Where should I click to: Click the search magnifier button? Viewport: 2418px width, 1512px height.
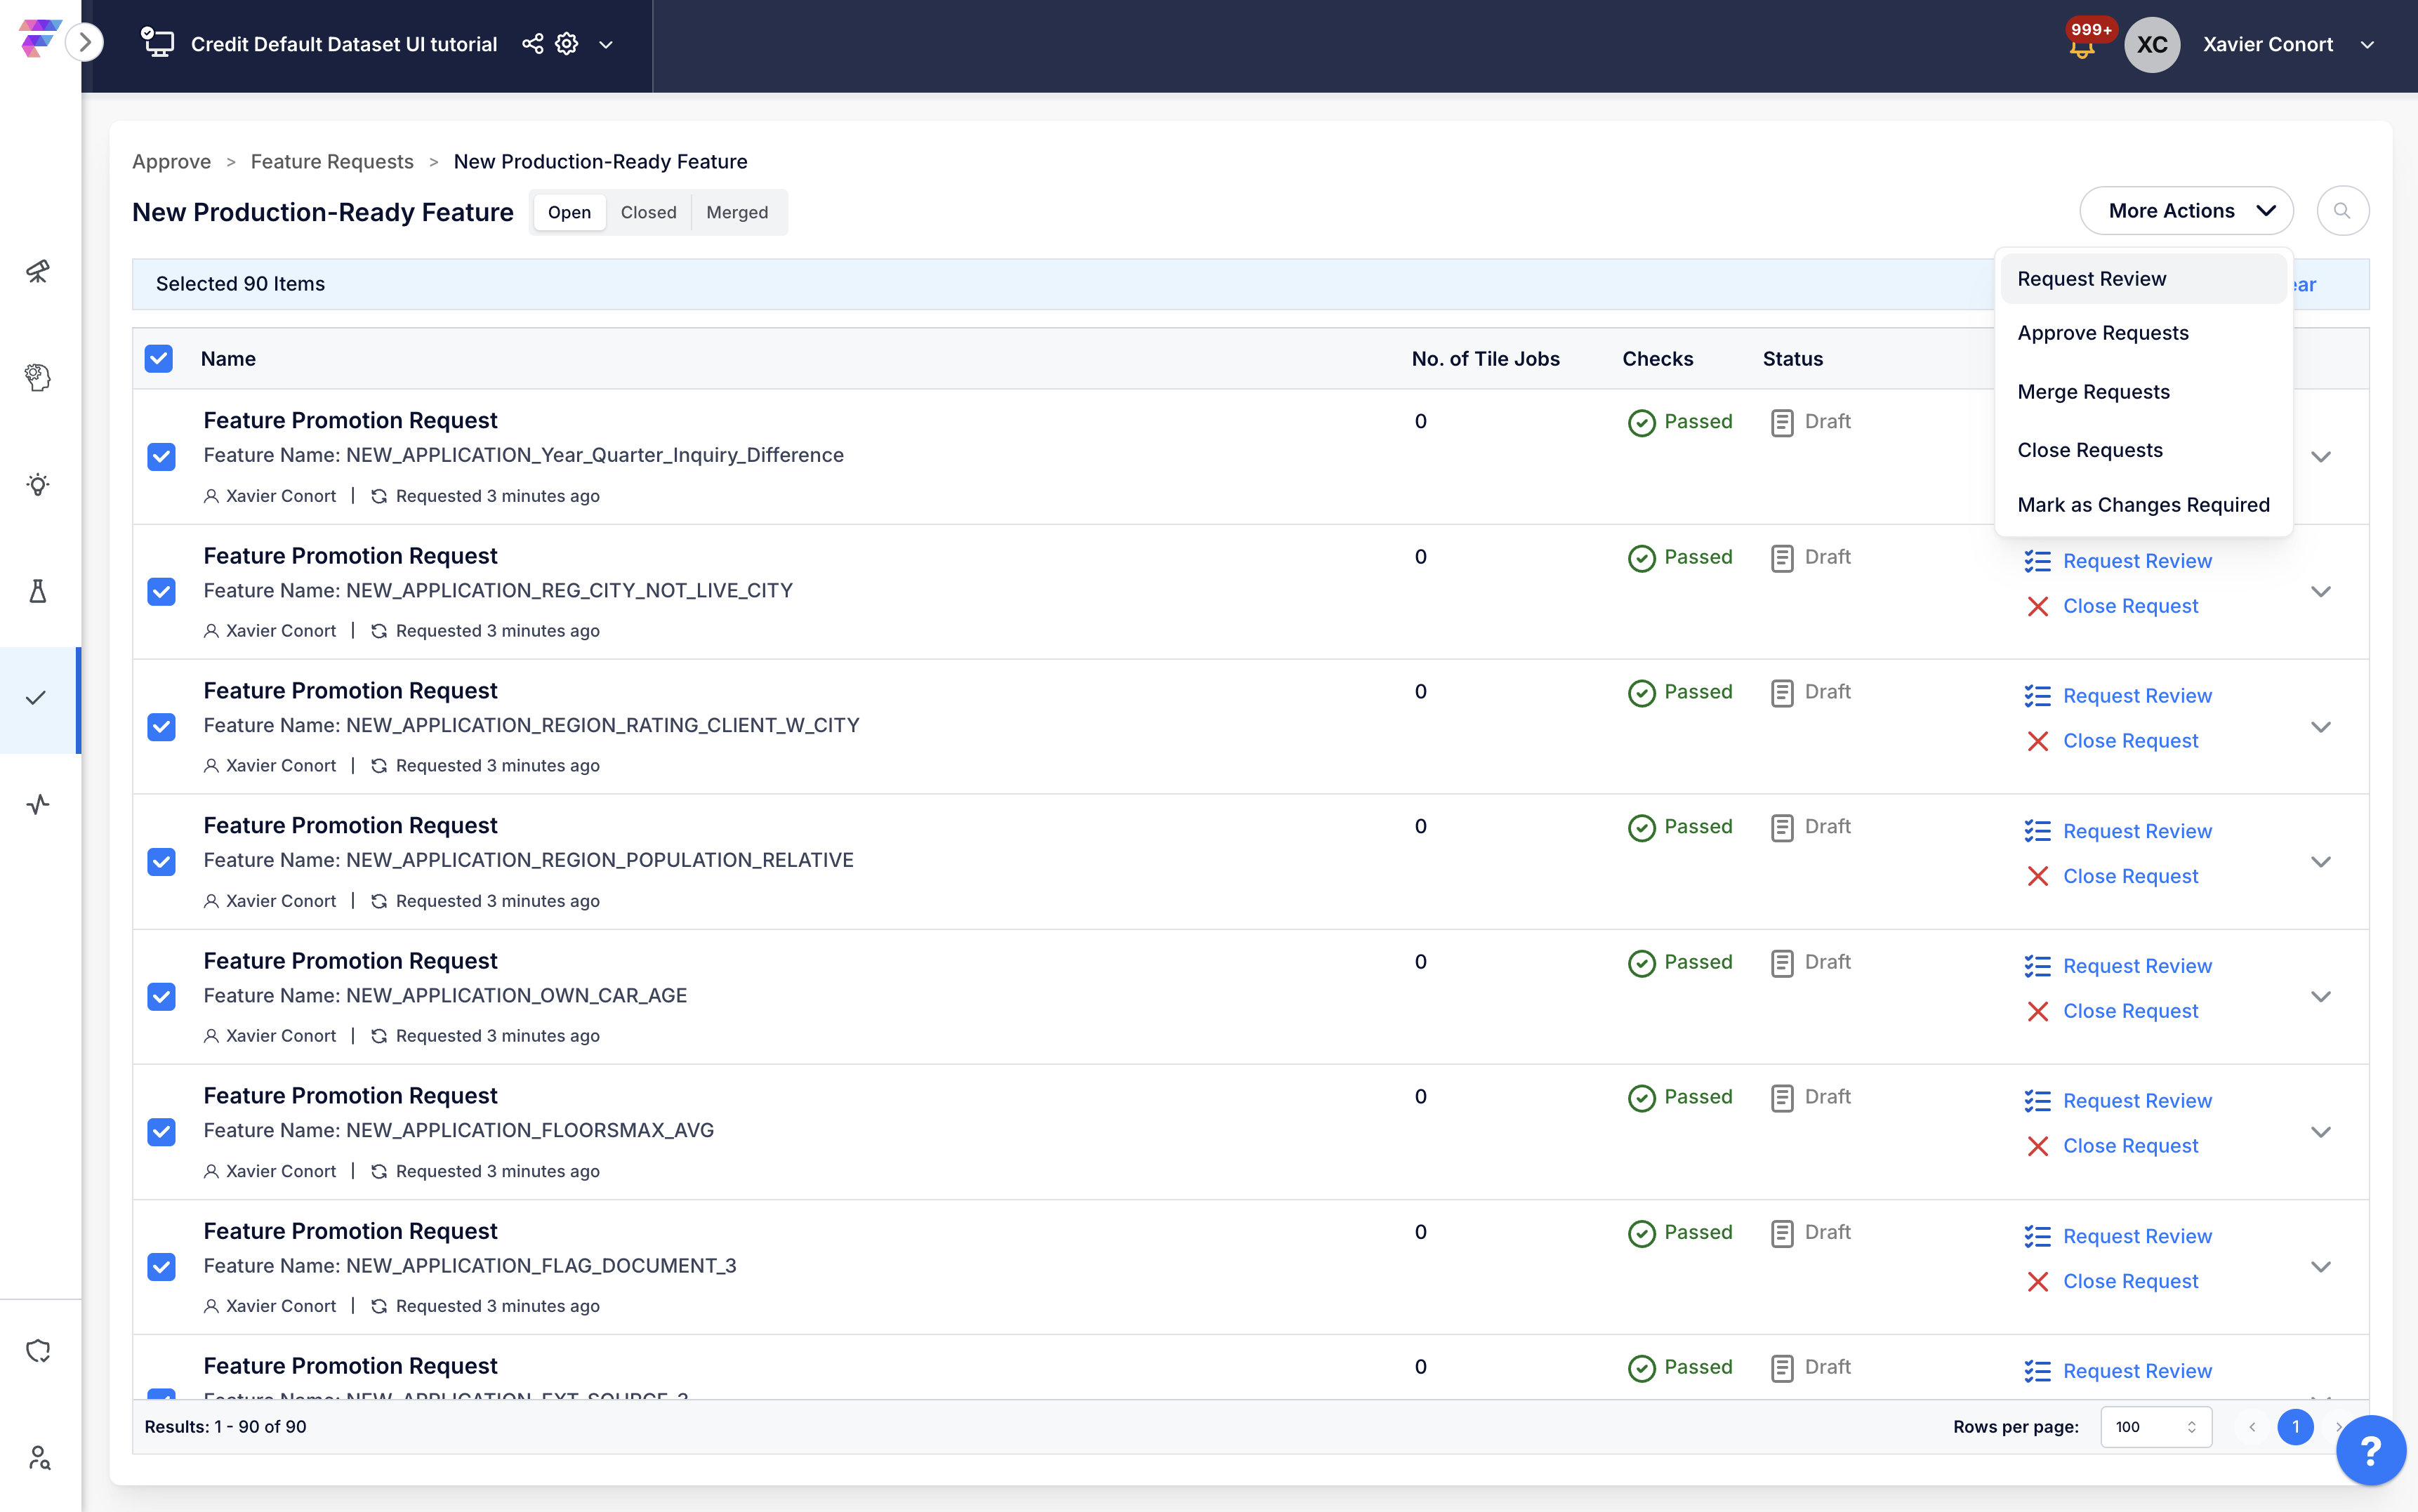(2342, 211)
